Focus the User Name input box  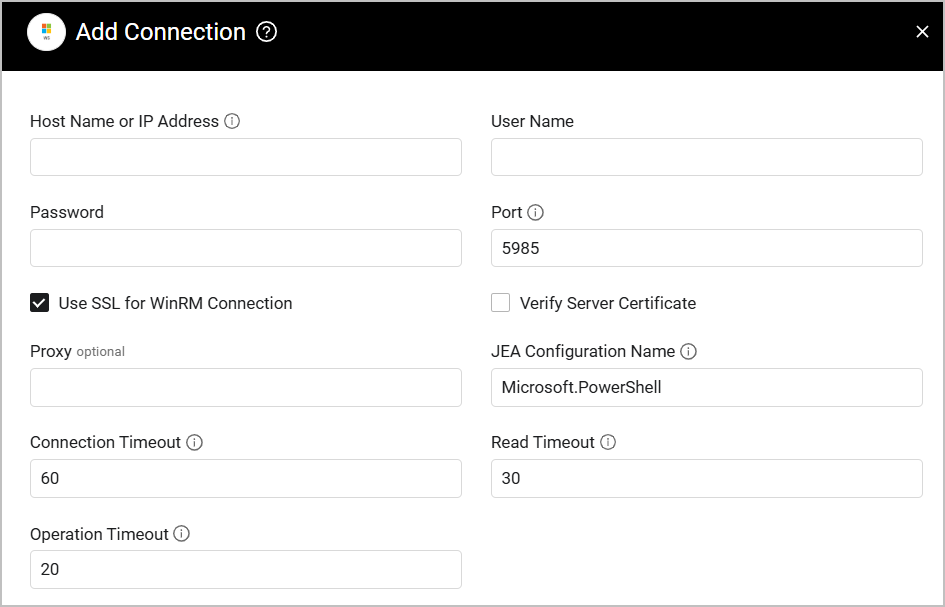coord(706,157)
